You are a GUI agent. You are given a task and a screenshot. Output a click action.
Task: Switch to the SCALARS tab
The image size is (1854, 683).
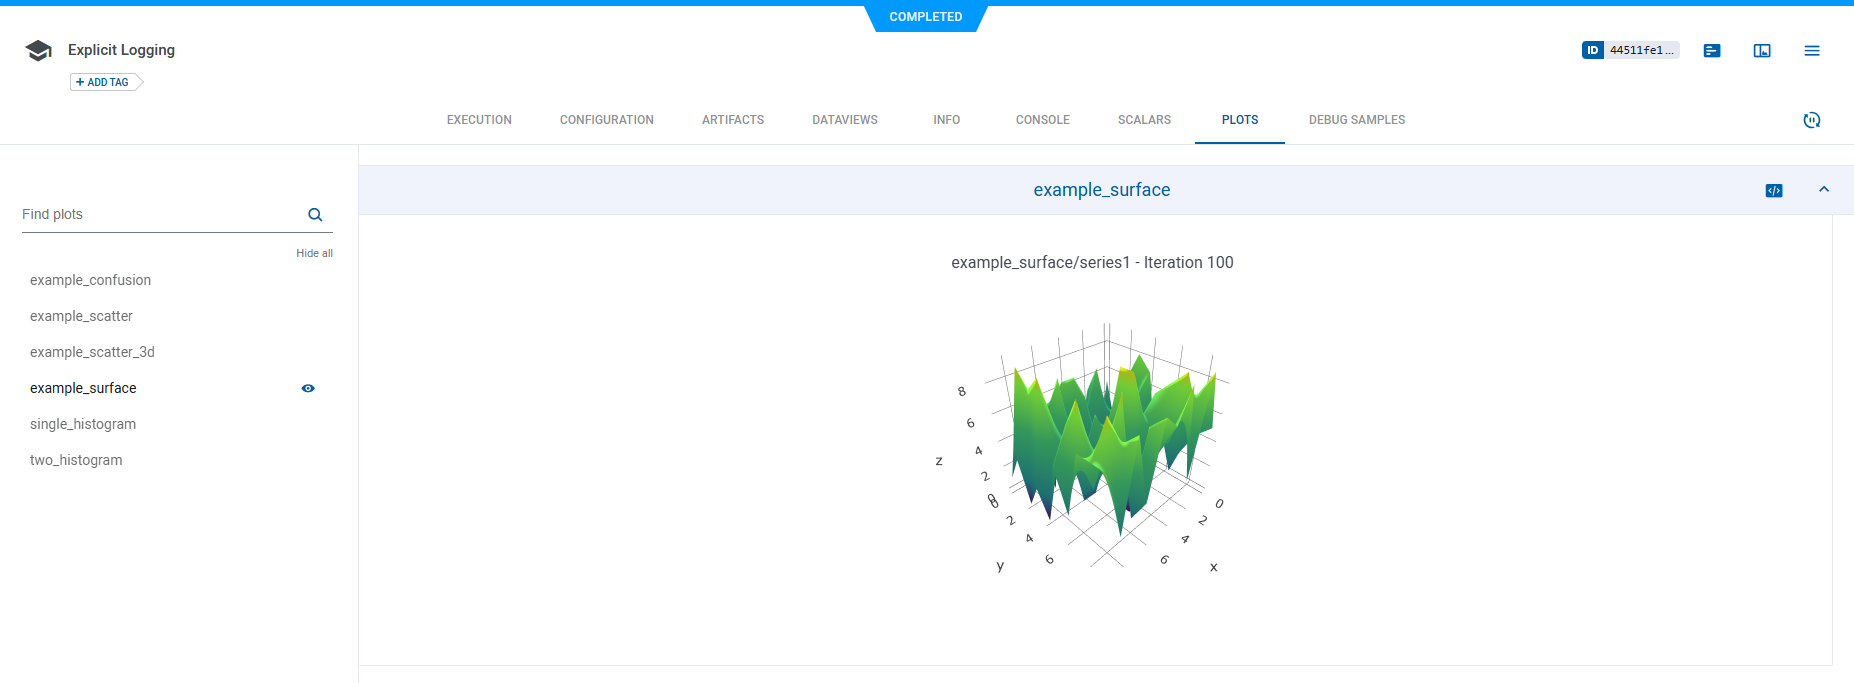point(1144,120)
